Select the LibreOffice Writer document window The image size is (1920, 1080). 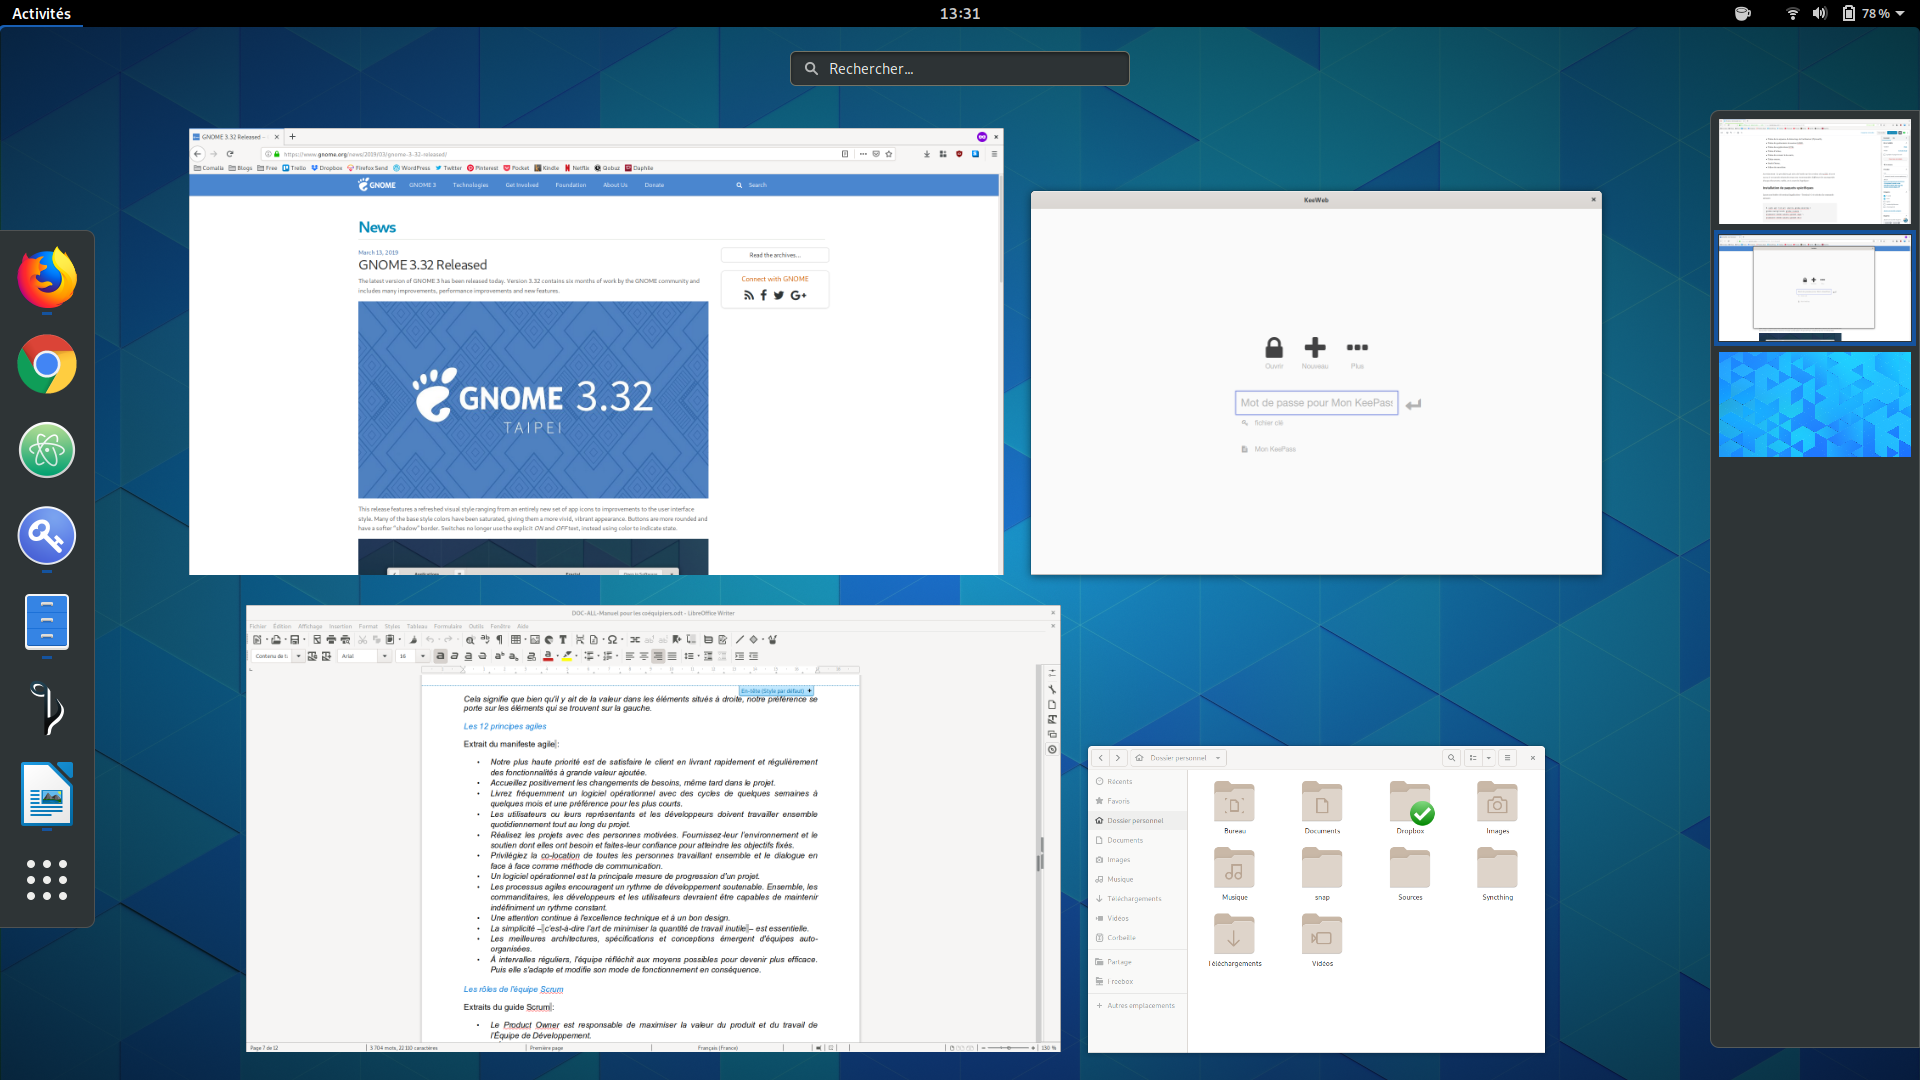tap(653, 829)
